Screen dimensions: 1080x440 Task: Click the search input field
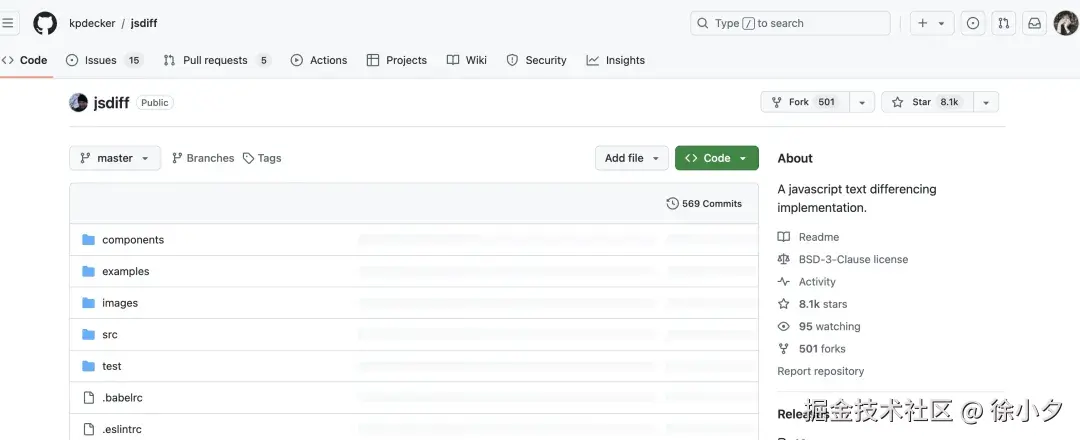click(790, 23)
